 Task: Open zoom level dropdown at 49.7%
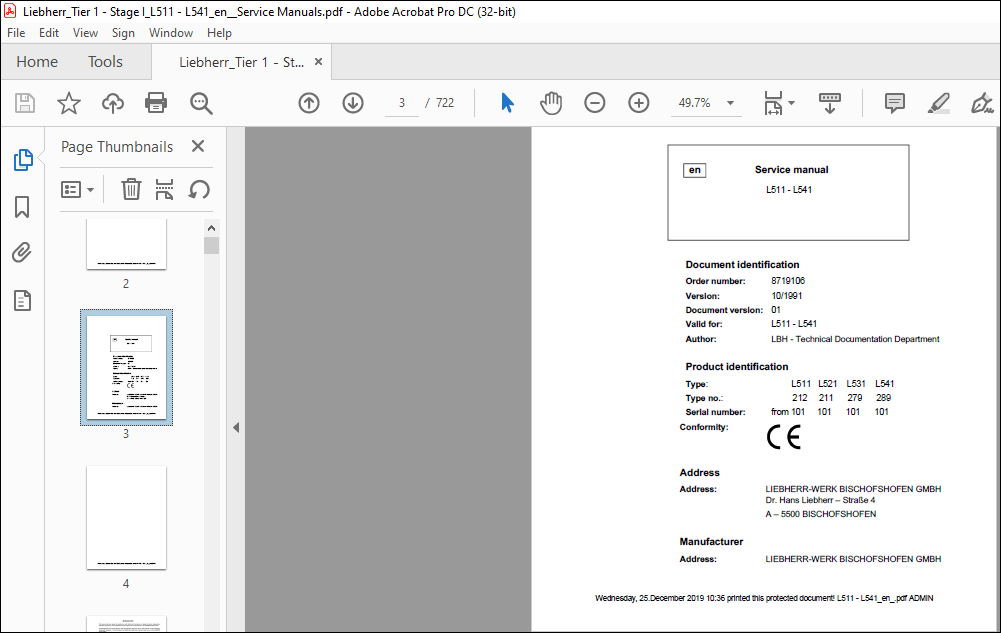[x=730, y=103]
